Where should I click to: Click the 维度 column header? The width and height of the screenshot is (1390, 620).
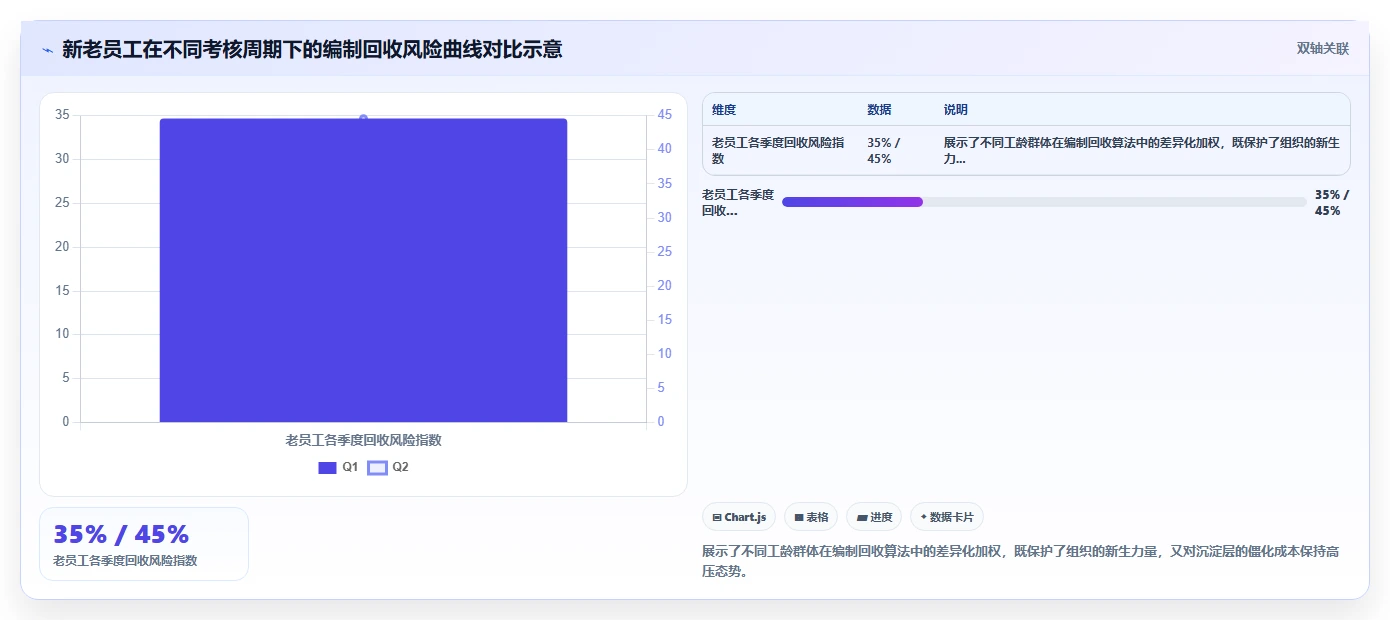(x=724, y=110)
